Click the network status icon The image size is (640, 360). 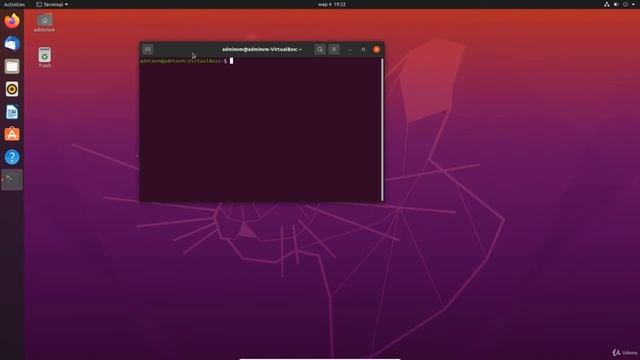[607, 4]
